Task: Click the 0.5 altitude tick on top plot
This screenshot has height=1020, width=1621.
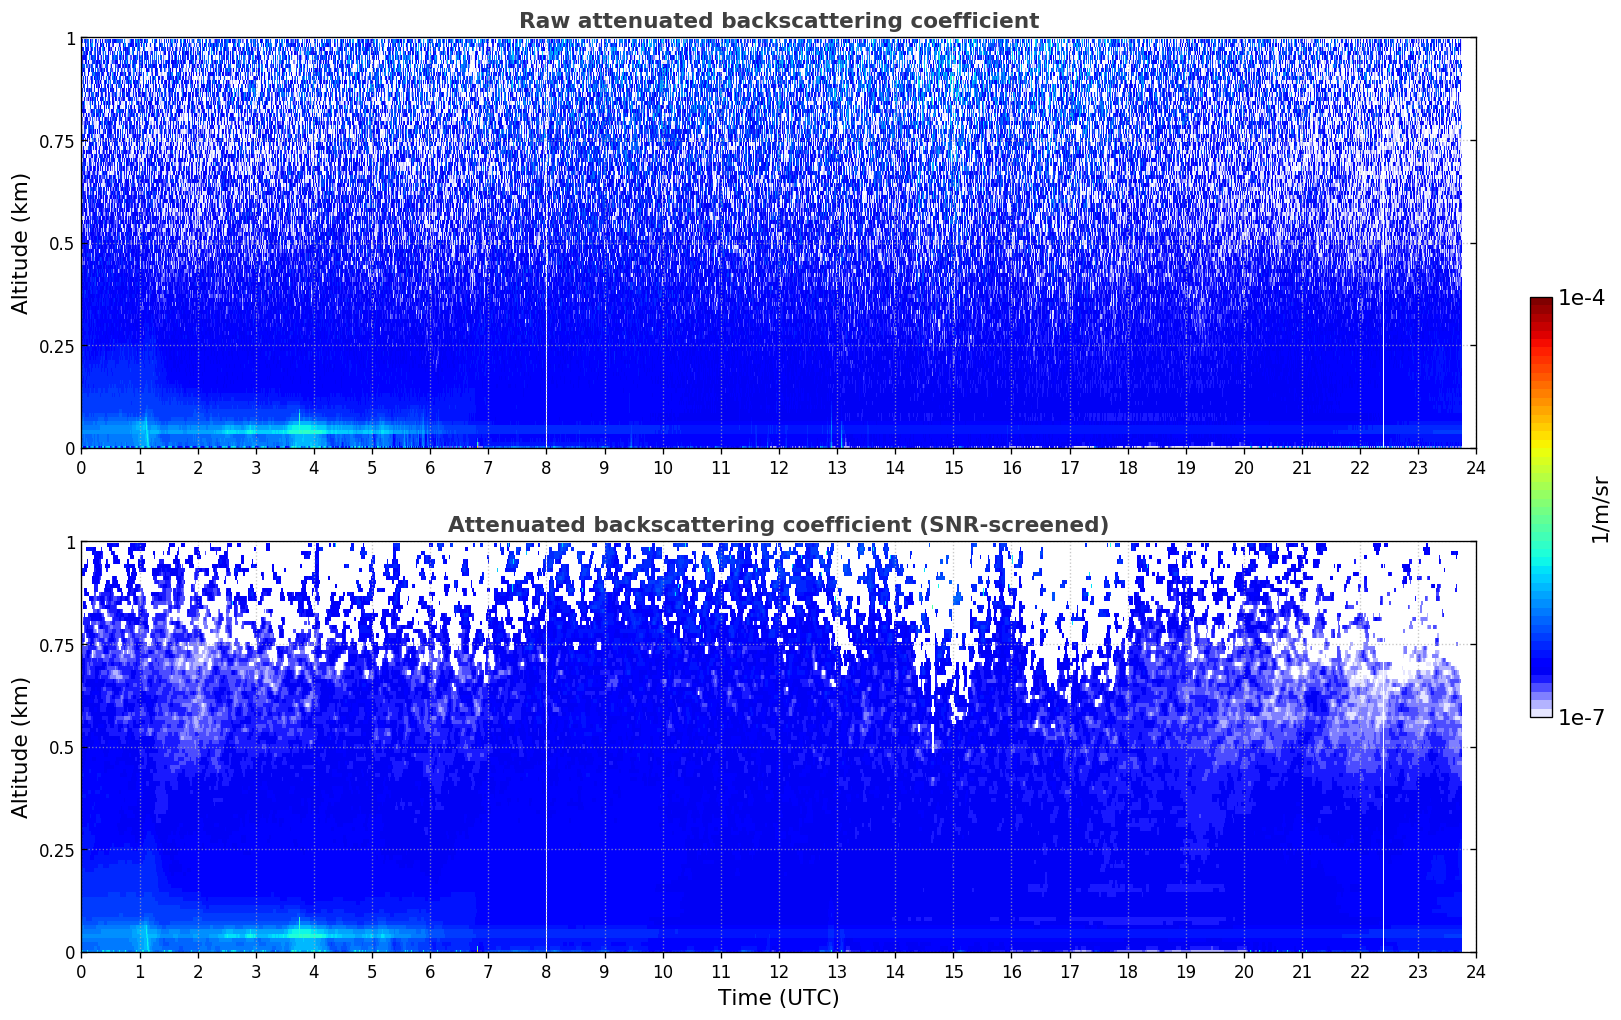Action: click(62, 243)
